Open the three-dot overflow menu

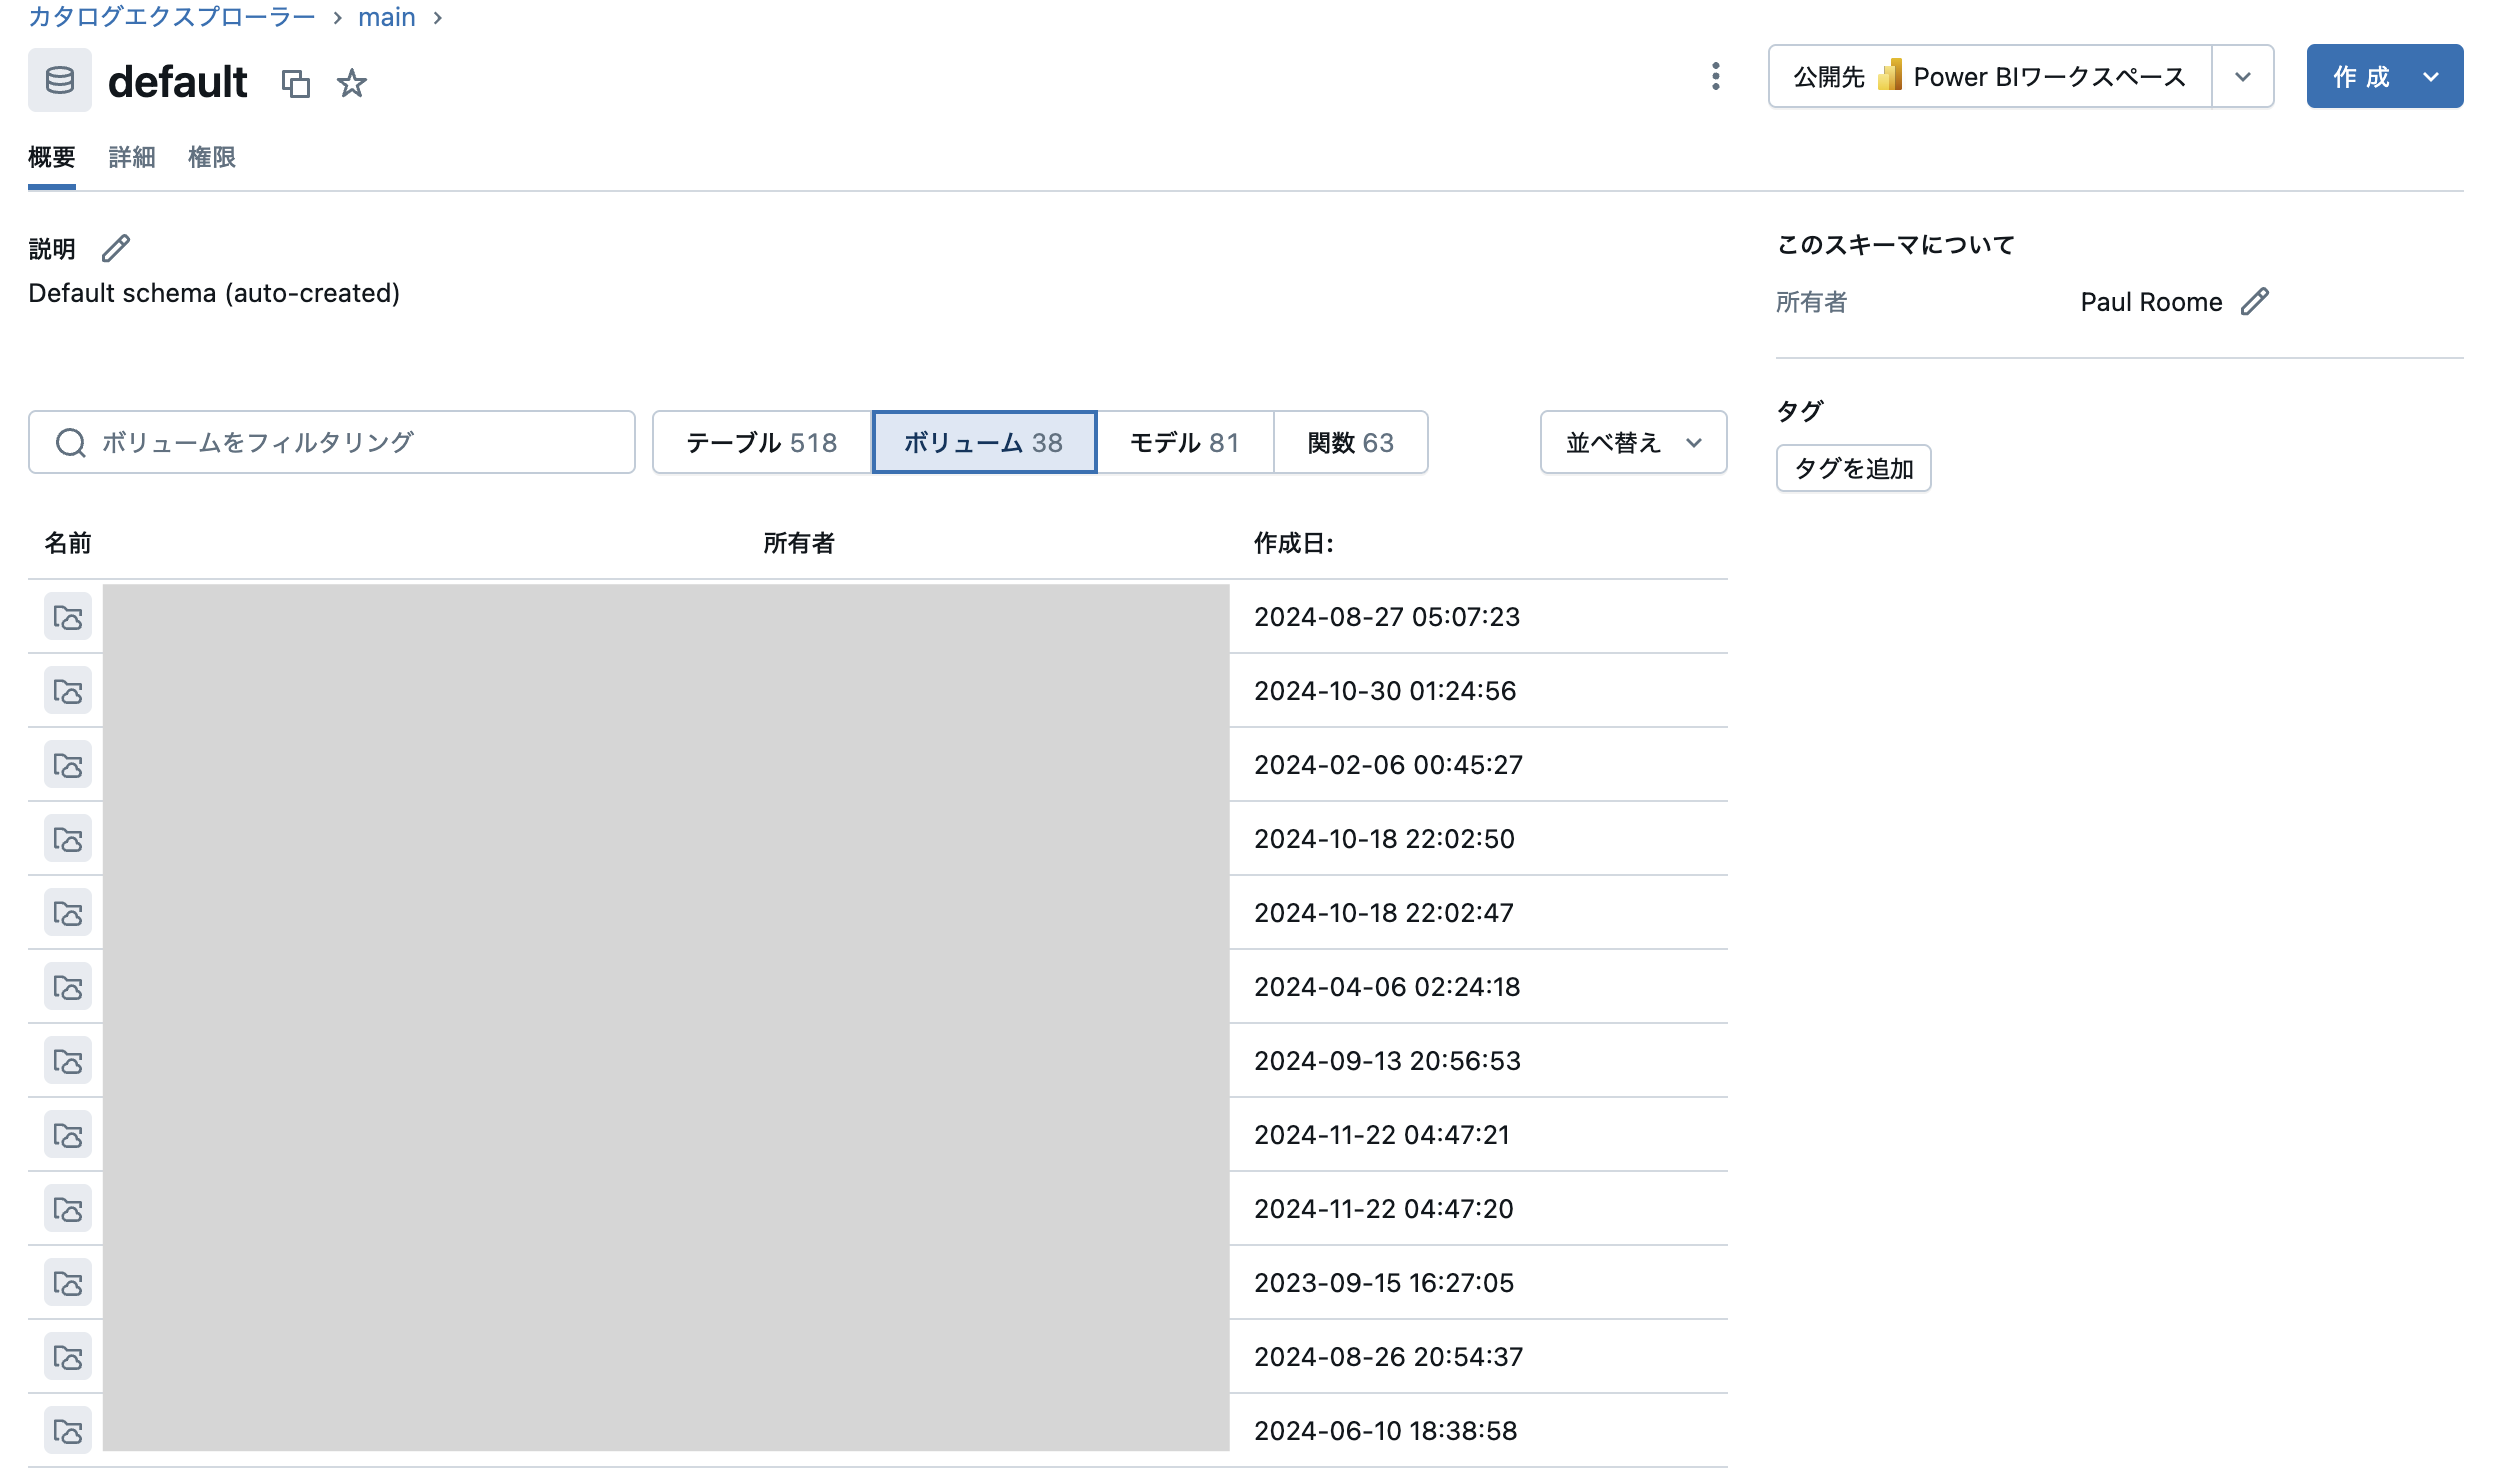coord(1714,75)
